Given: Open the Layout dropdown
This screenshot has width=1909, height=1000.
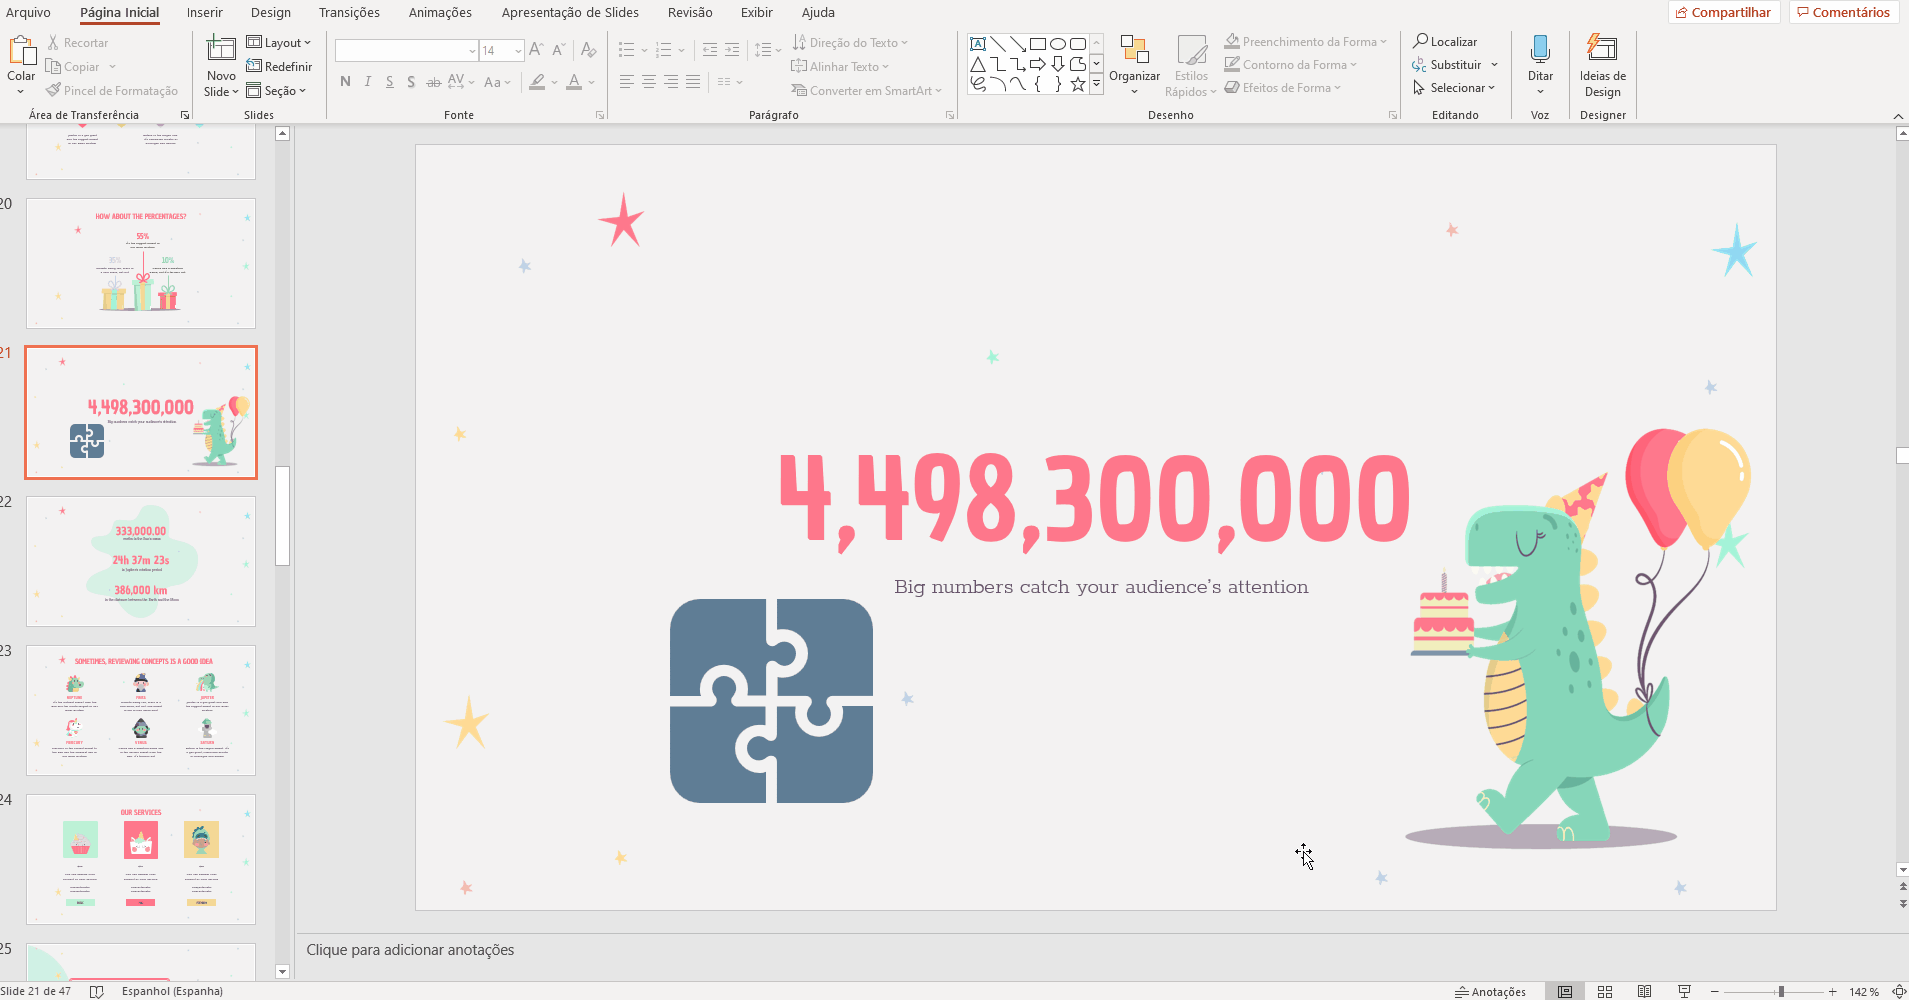Looking at the screenshot, I should 279,42.
